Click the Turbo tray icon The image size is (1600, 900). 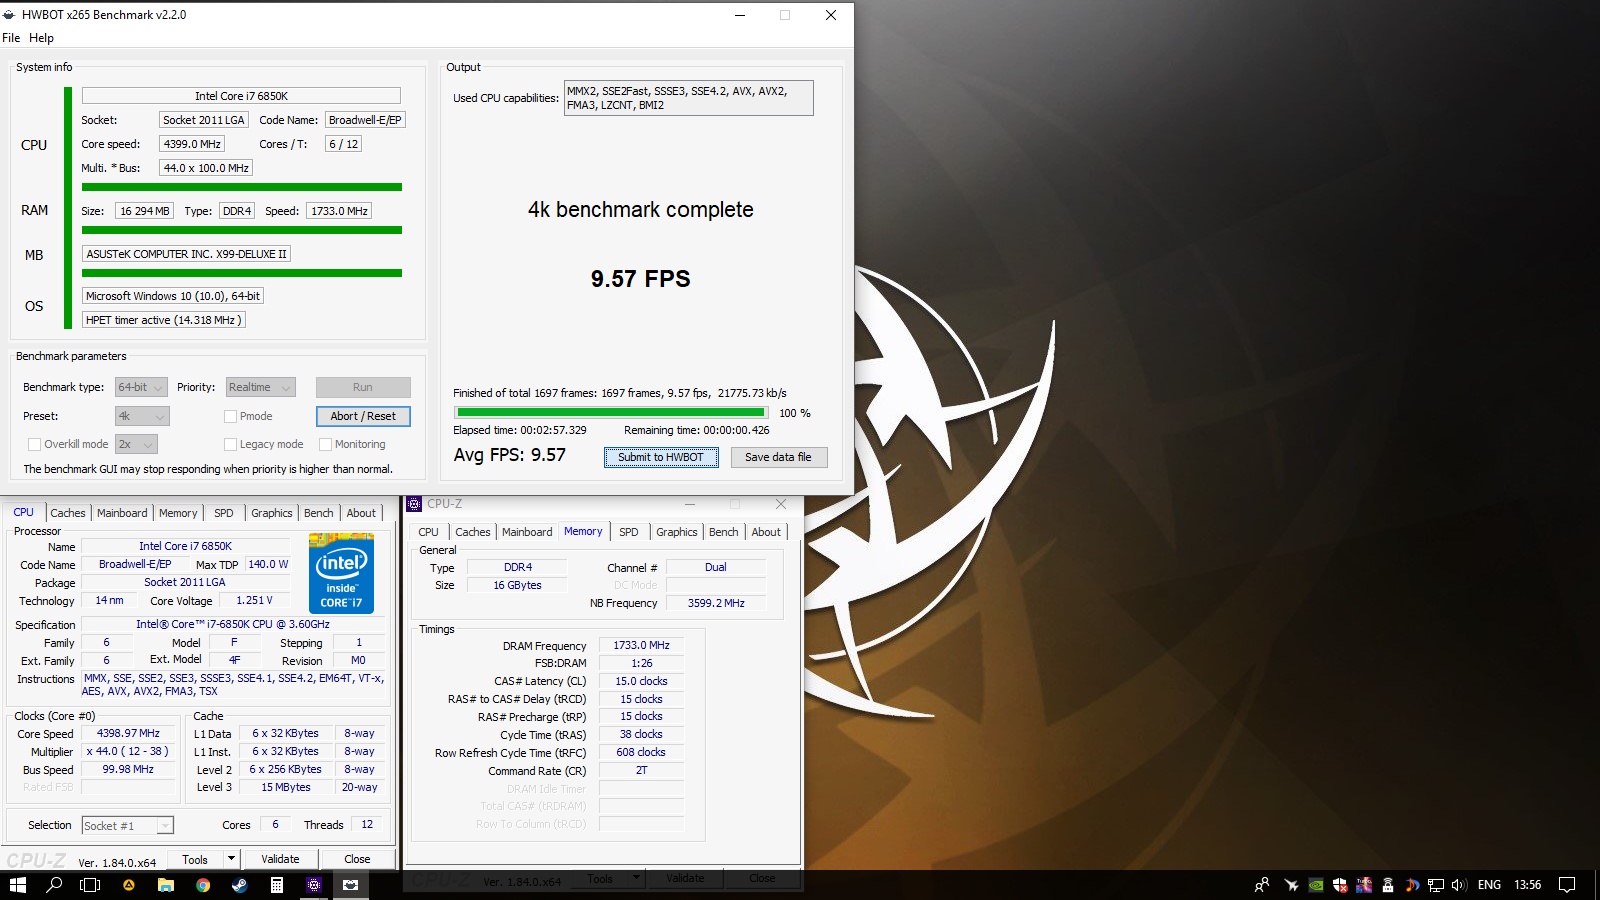tap(1364, 885)
